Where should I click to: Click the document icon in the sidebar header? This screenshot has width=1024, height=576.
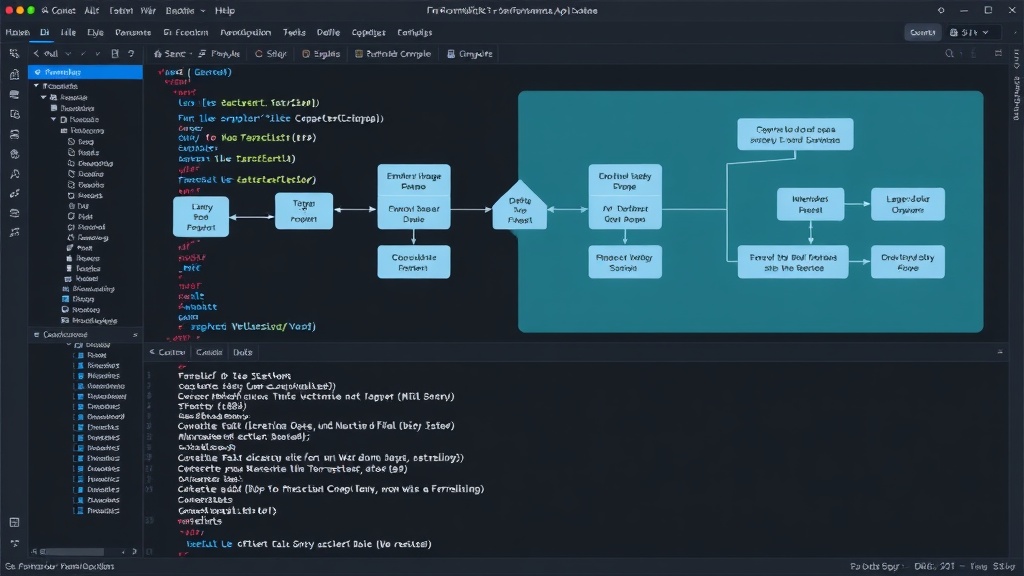(115, 54)
